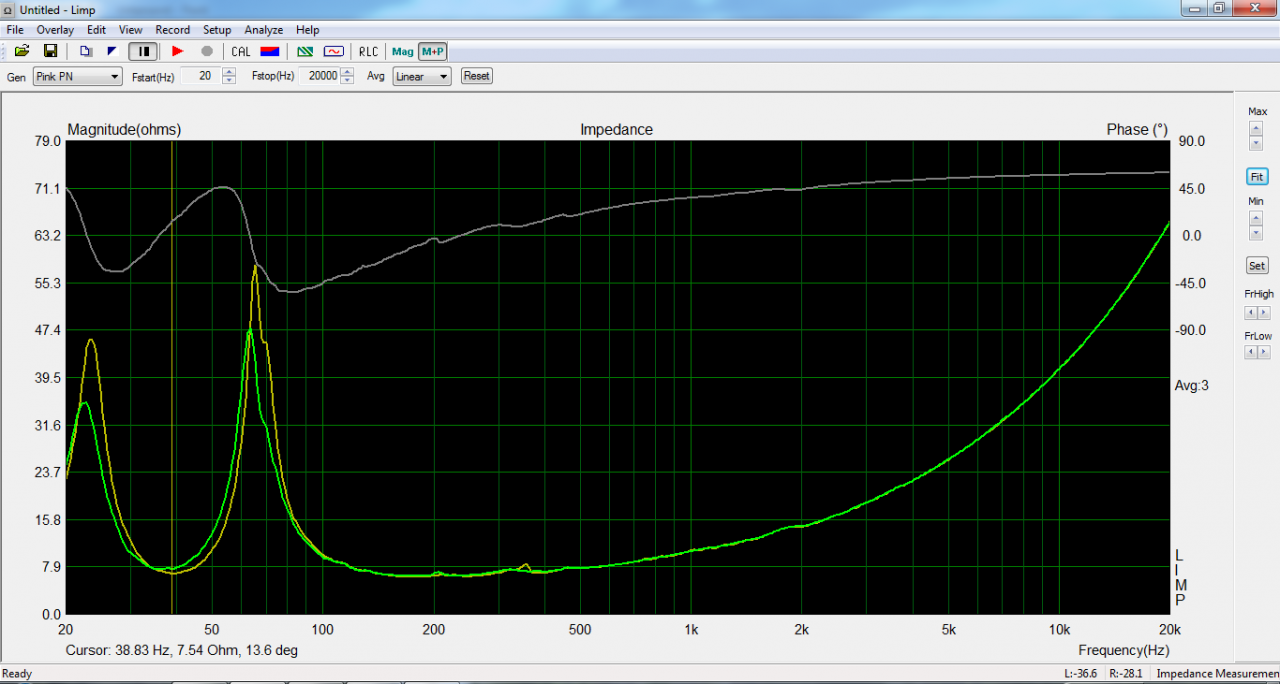The height and width of the screenshot is (684, 1280).
Task: Click the Magnitude(ohms) axis label
Action: 124,130
